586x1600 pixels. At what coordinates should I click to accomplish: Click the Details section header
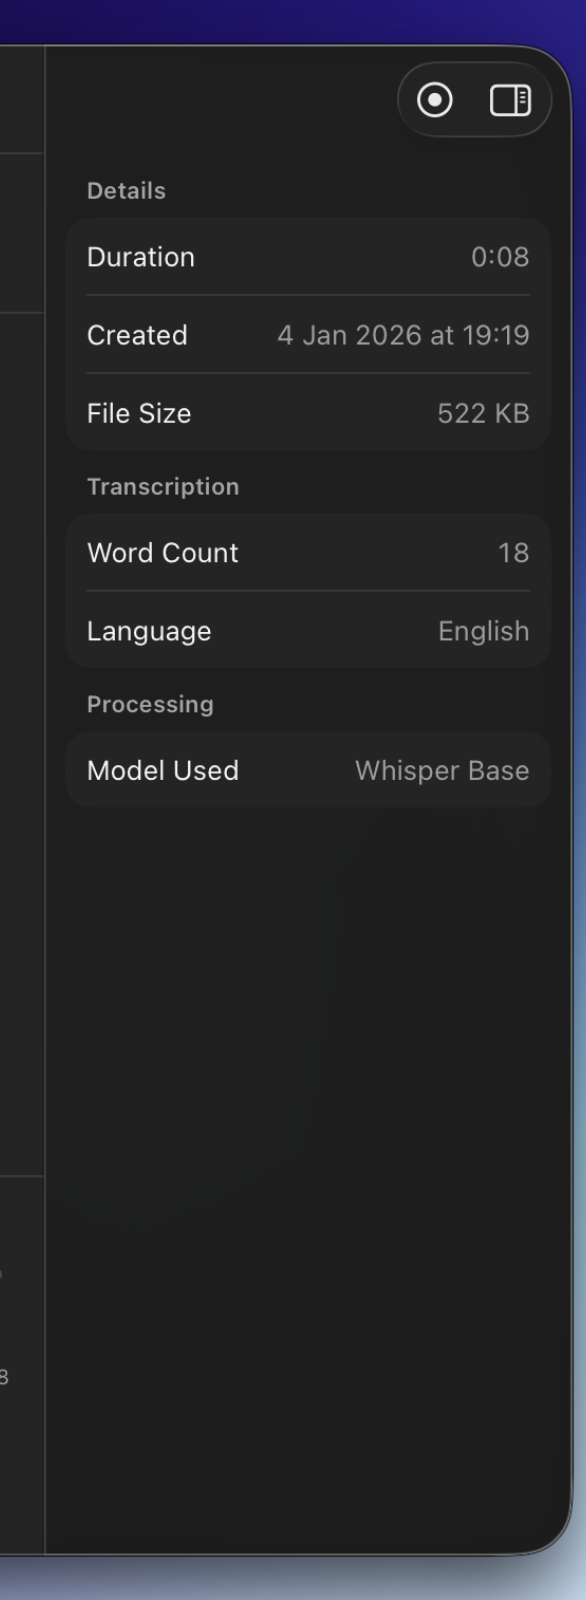click(x=126, y=191)
